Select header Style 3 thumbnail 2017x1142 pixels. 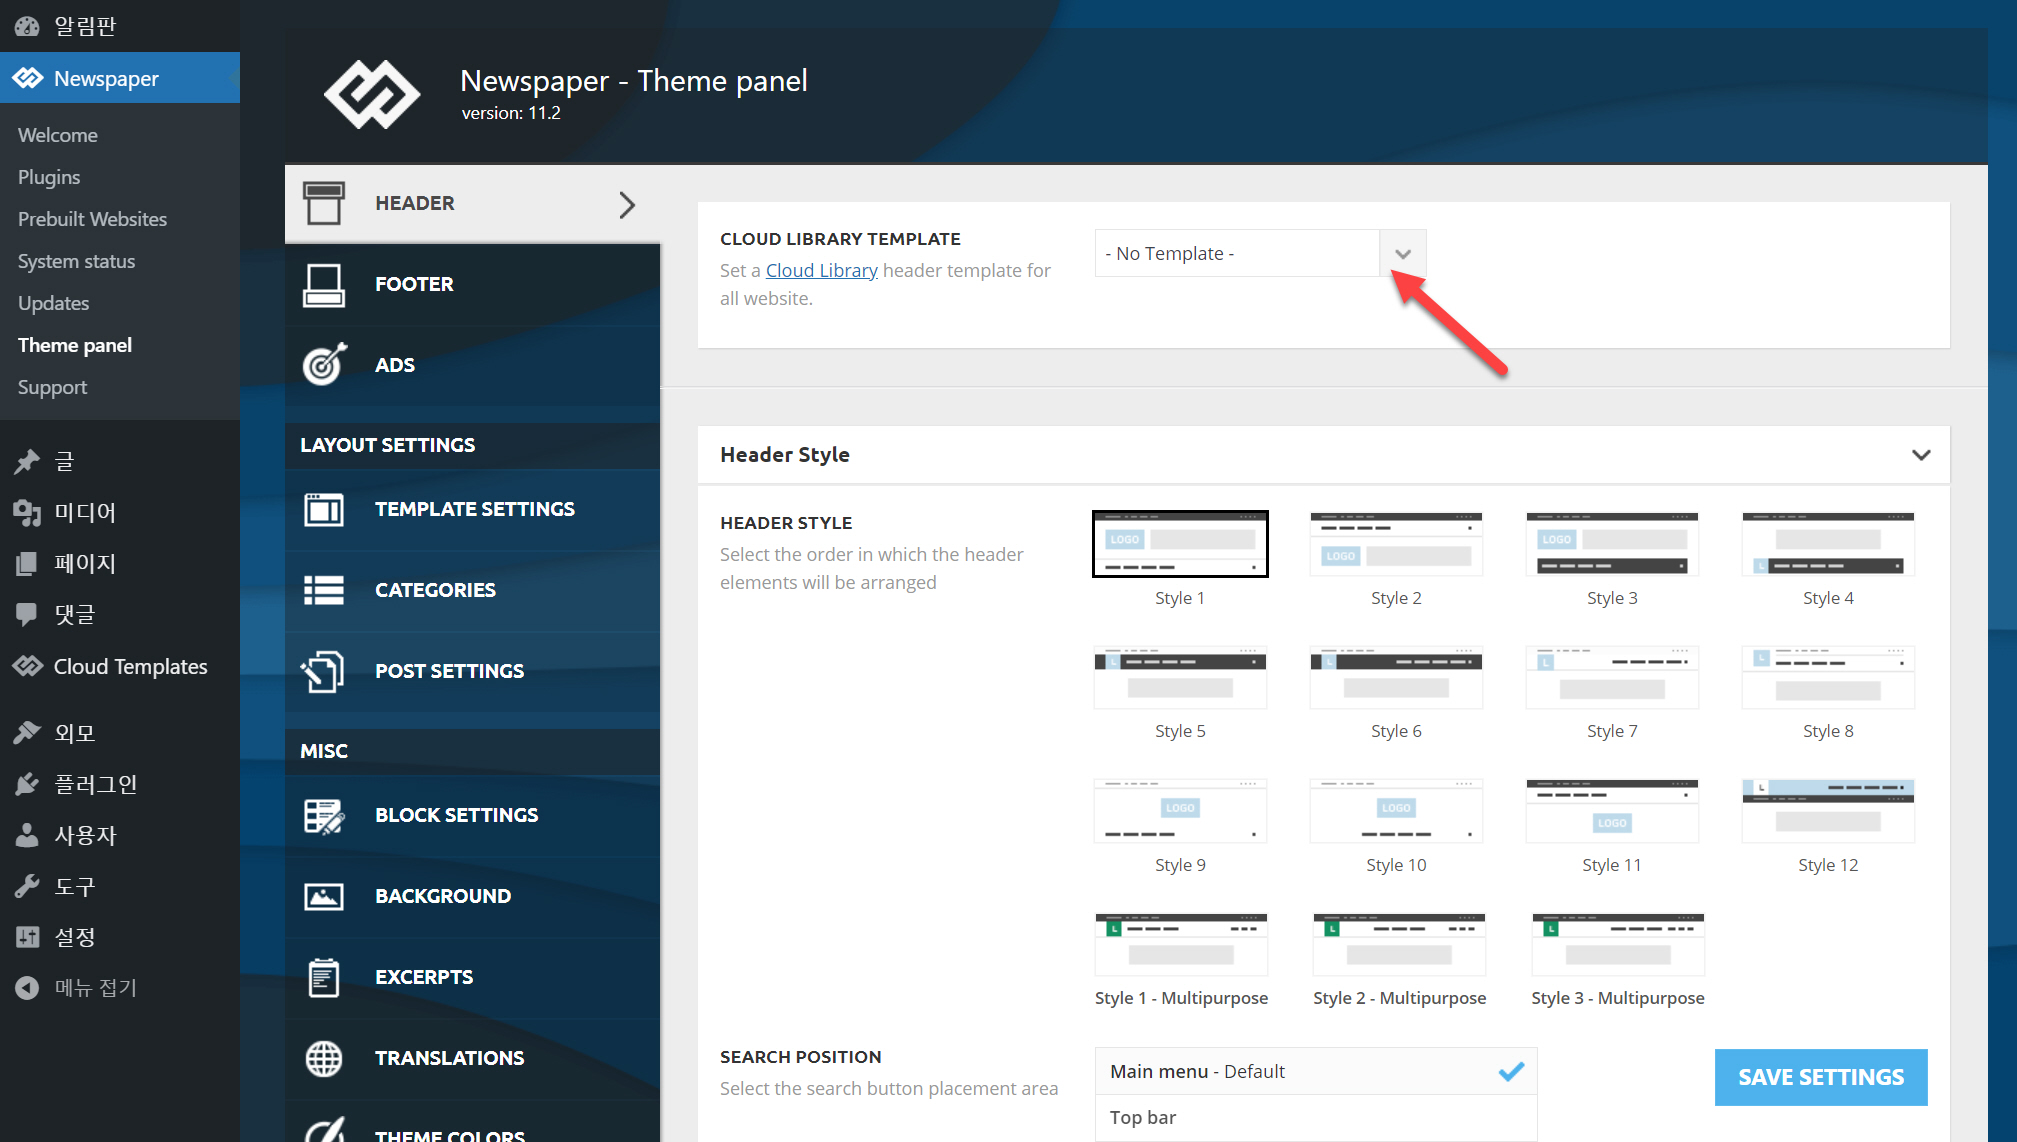click(x=1611, y=545)
